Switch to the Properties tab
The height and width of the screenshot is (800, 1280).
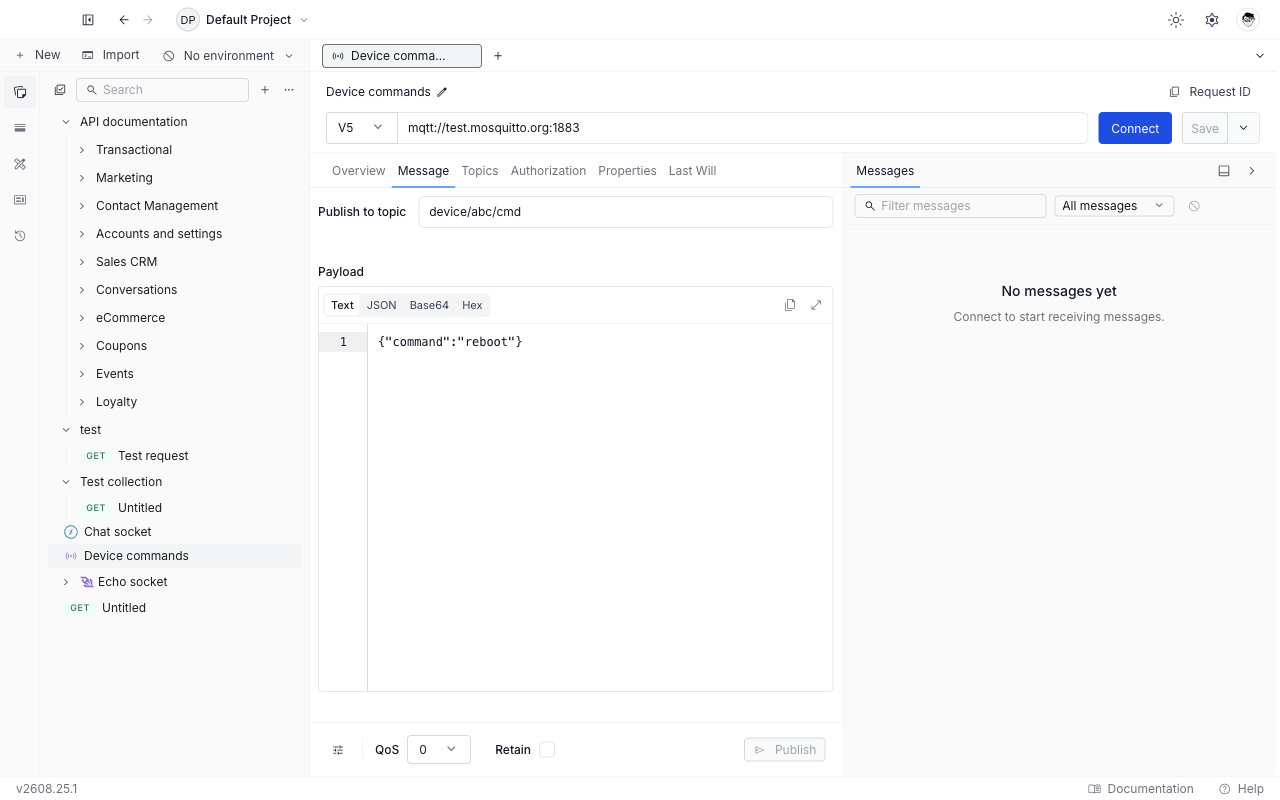point(627,171)
